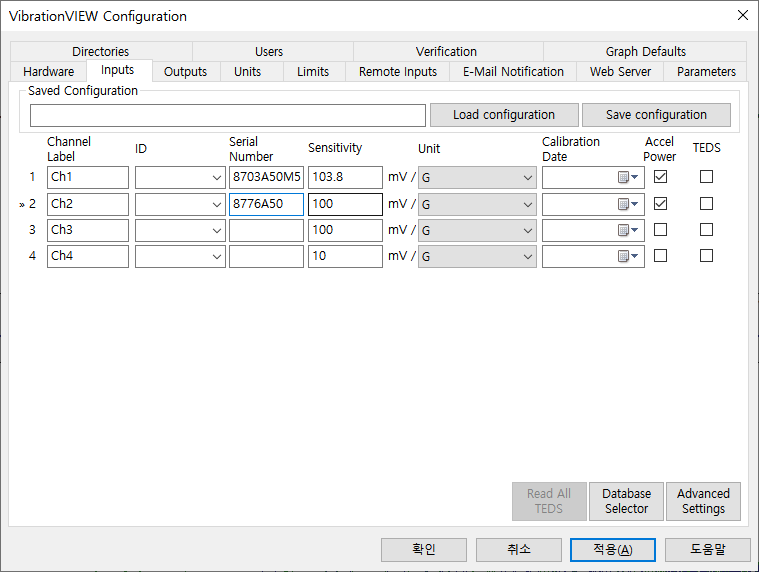This screenshot has width=759, height=572.
Task: Click serial number field showing 8776A50
Action: click(266, 204)
